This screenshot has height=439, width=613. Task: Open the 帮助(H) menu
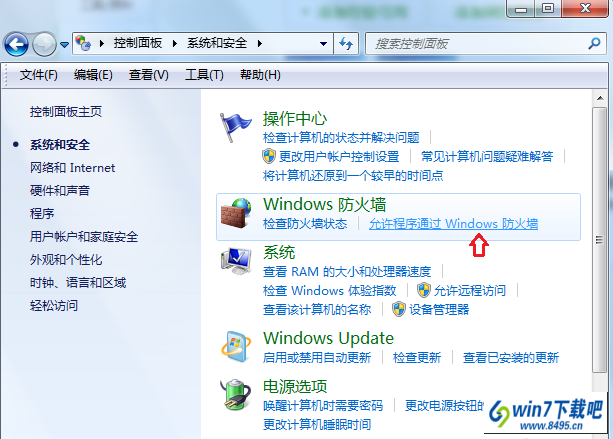[x=260, y=75]
